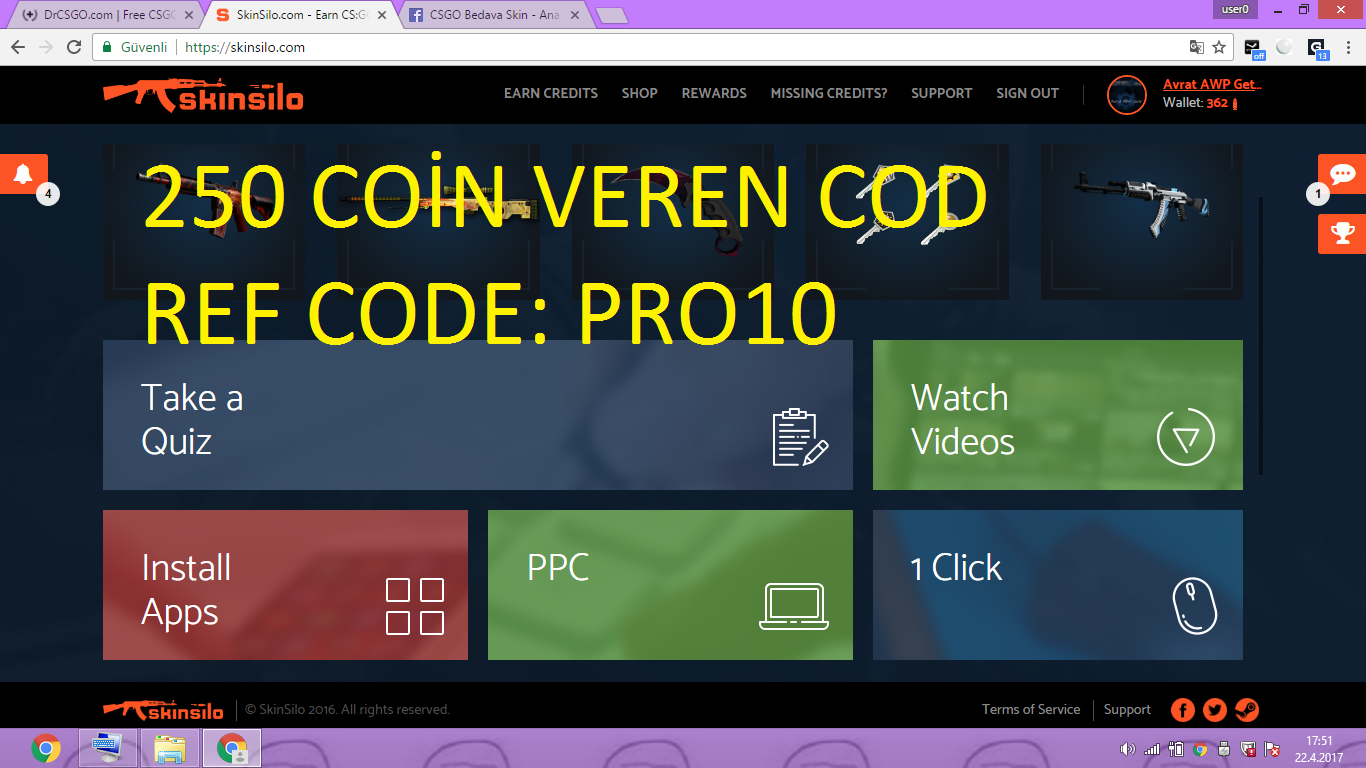Screen dimensions: 1366x768
Task: Open the Earn Credits menu
Action: coord(551,93)
